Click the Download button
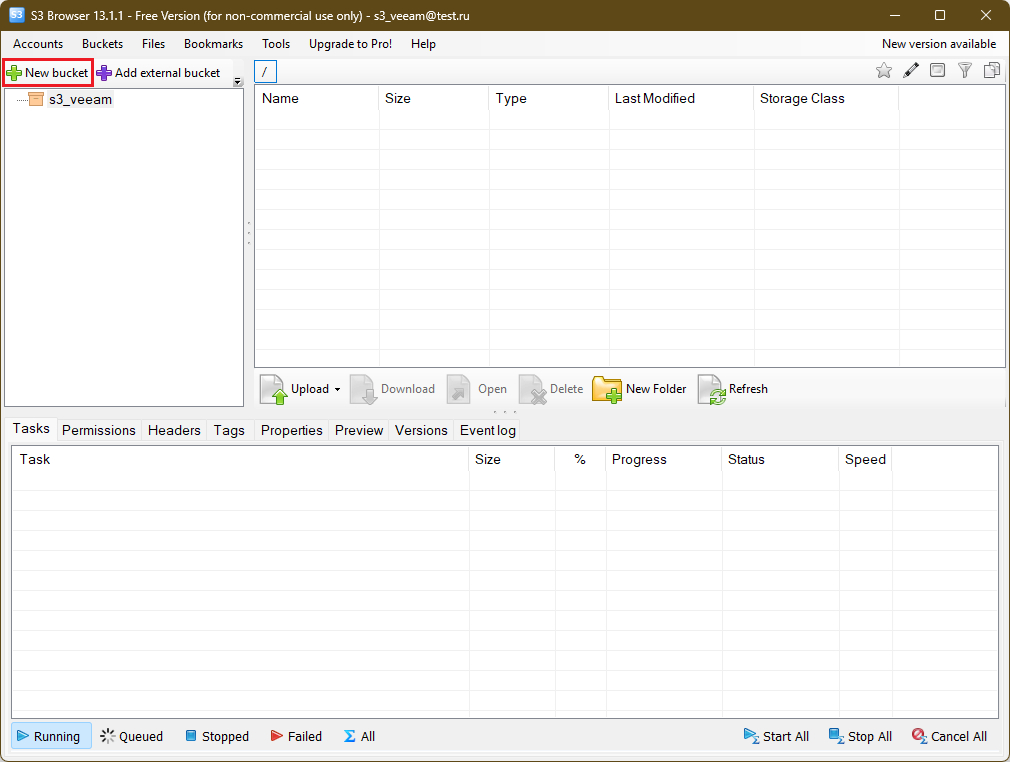The width and height of the screenshot is (1010, 762). point(393,389)
